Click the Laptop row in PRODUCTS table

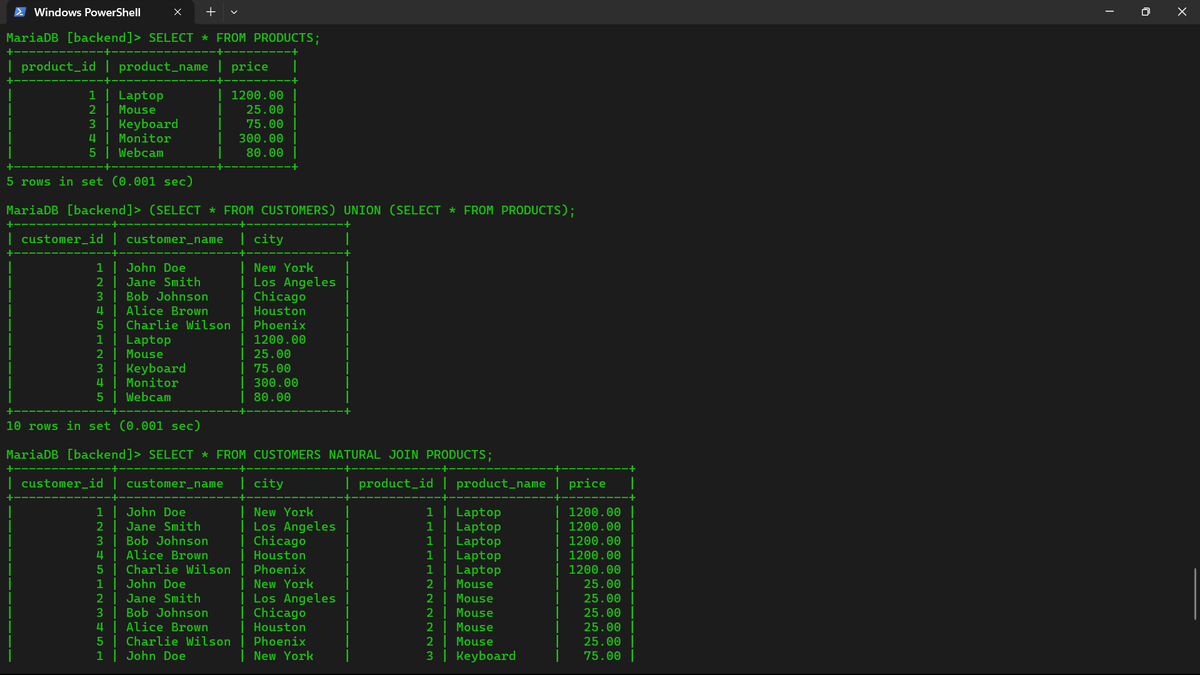[x=141, y=94]
